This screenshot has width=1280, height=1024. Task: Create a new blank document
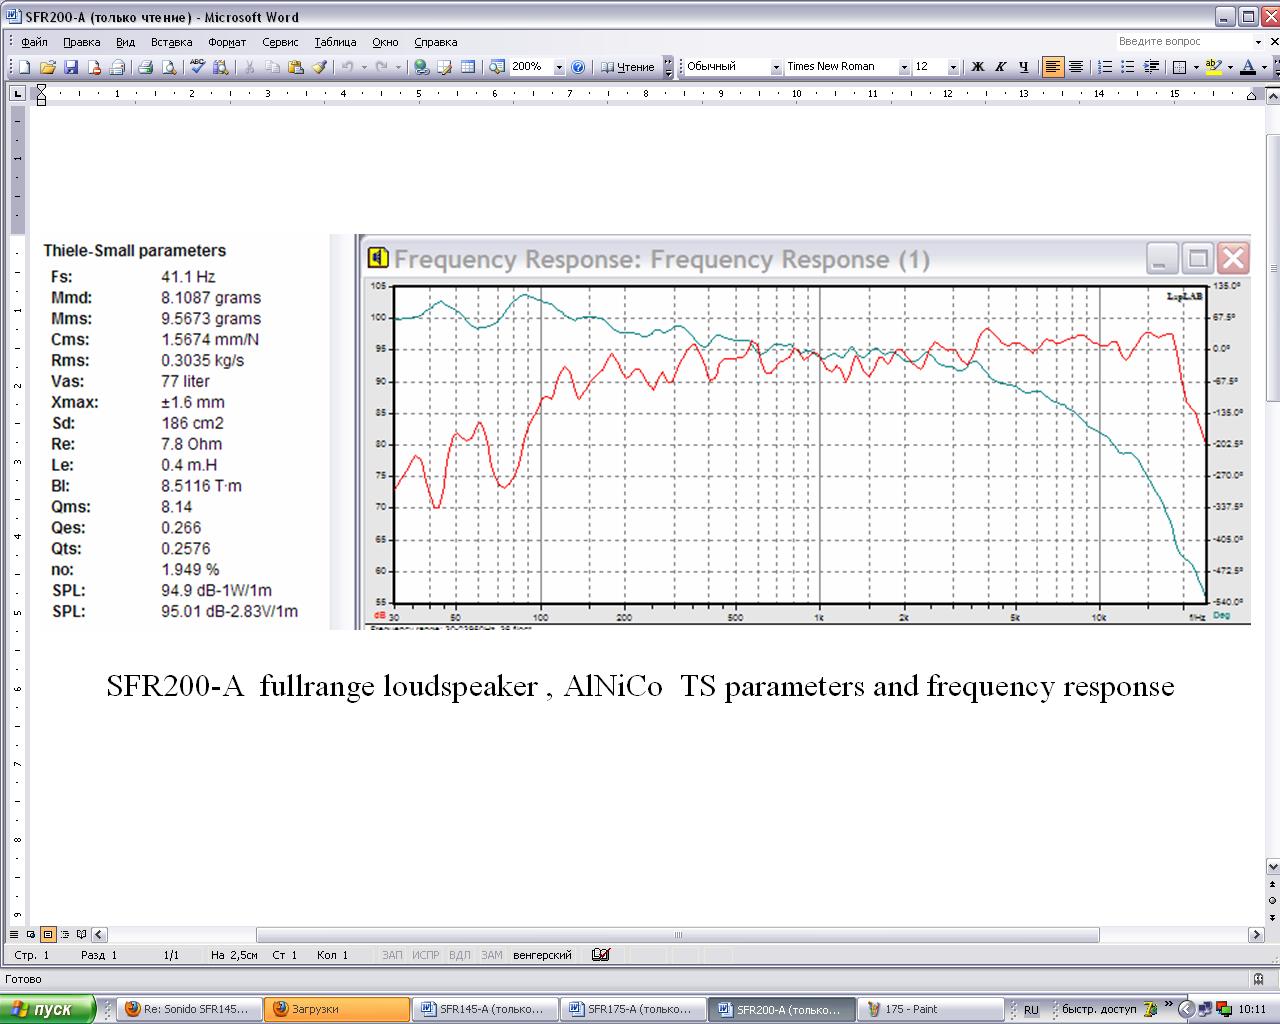coord(24,67)
